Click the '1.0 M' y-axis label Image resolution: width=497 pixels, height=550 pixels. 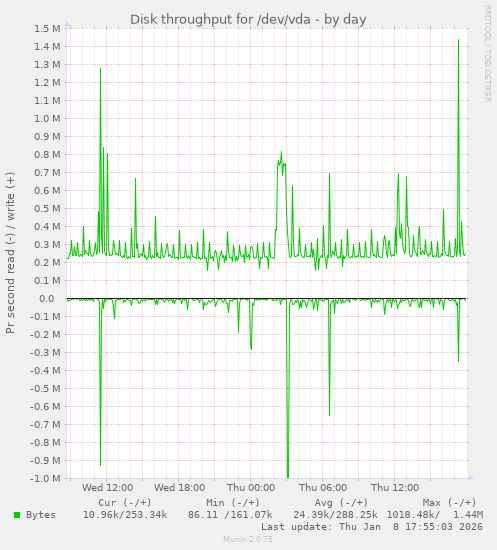(47, 119)
